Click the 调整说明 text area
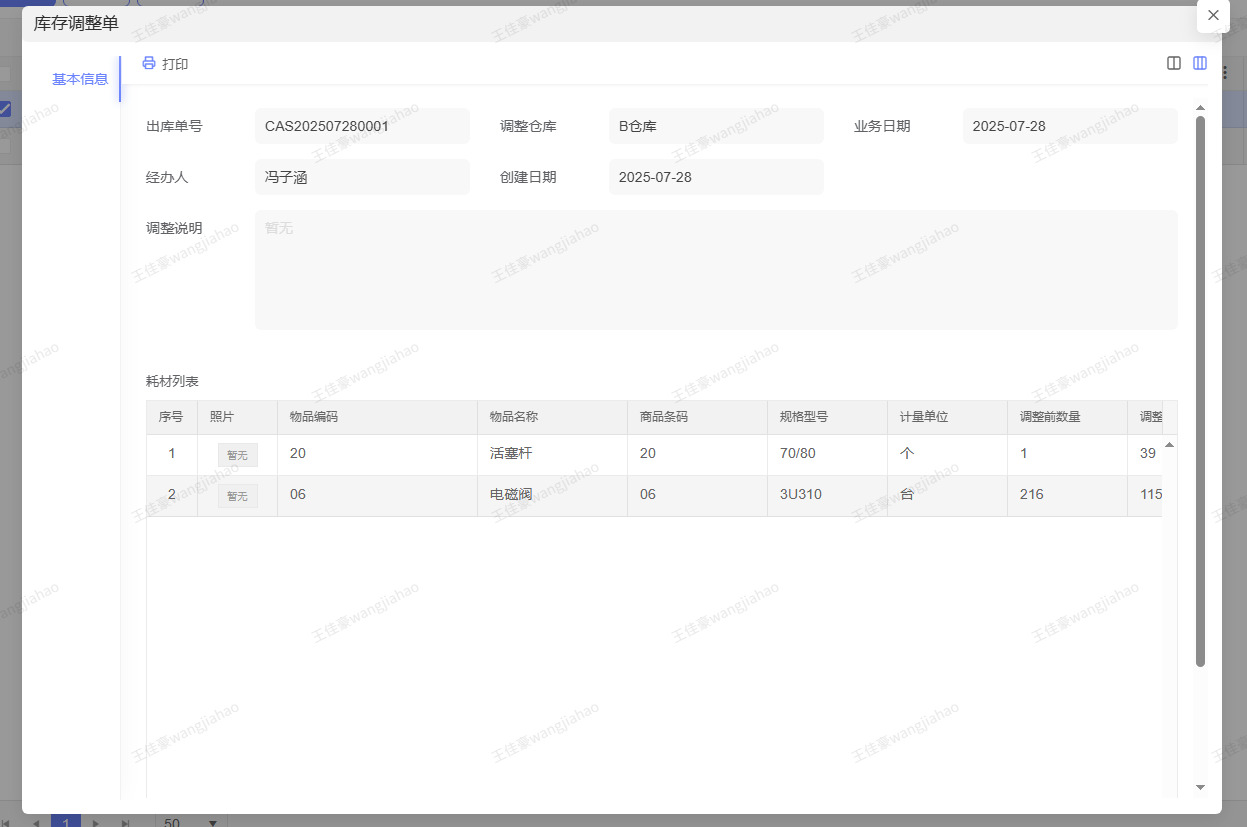 point(715,270)
